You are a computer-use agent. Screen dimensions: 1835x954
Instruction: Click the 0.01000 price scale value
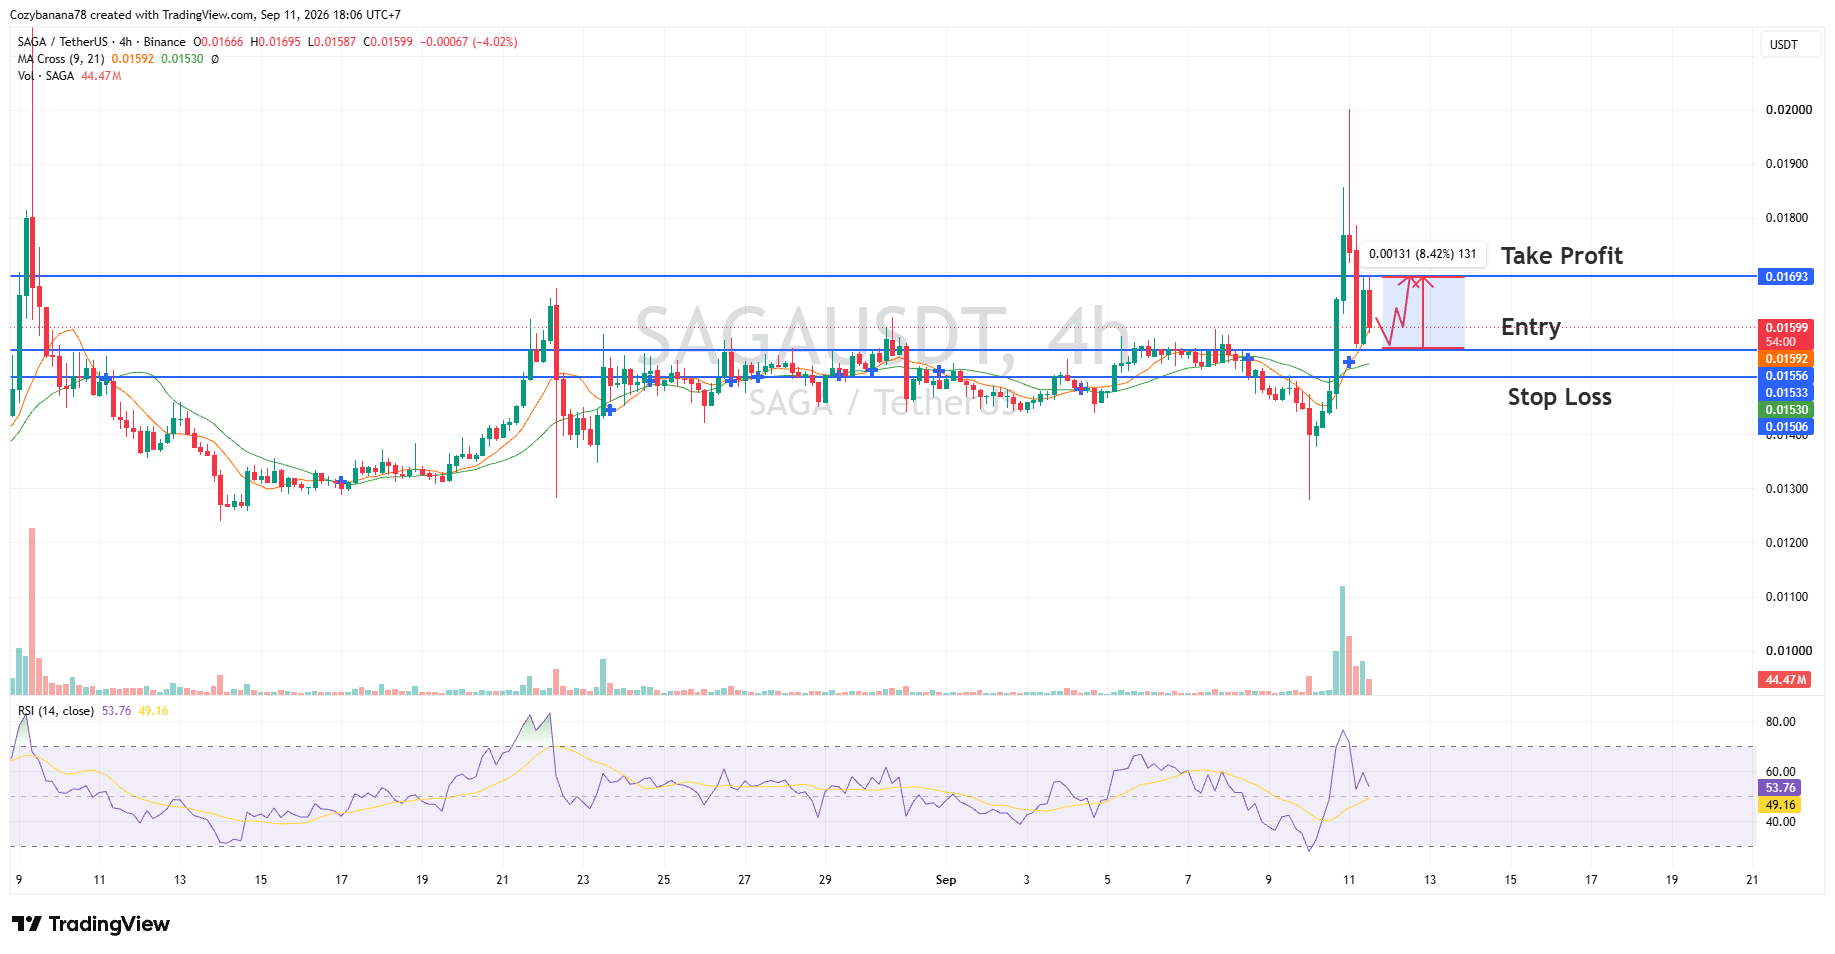click(1788, 651)
